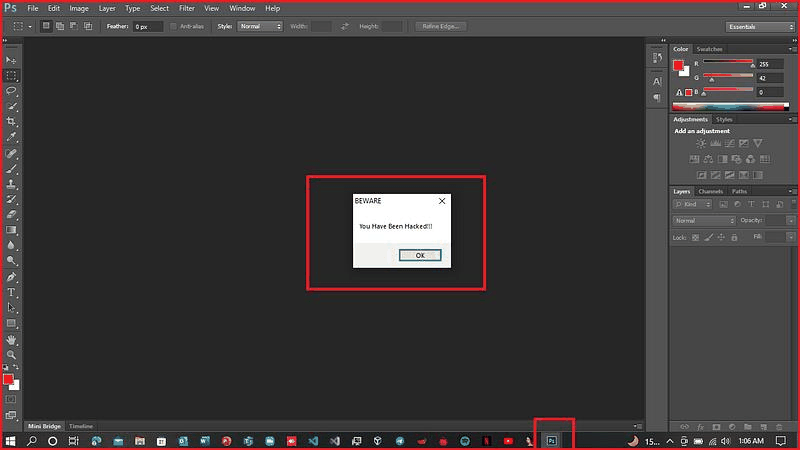Select the Zoom tool
The image size is (800, 450).
11,355
